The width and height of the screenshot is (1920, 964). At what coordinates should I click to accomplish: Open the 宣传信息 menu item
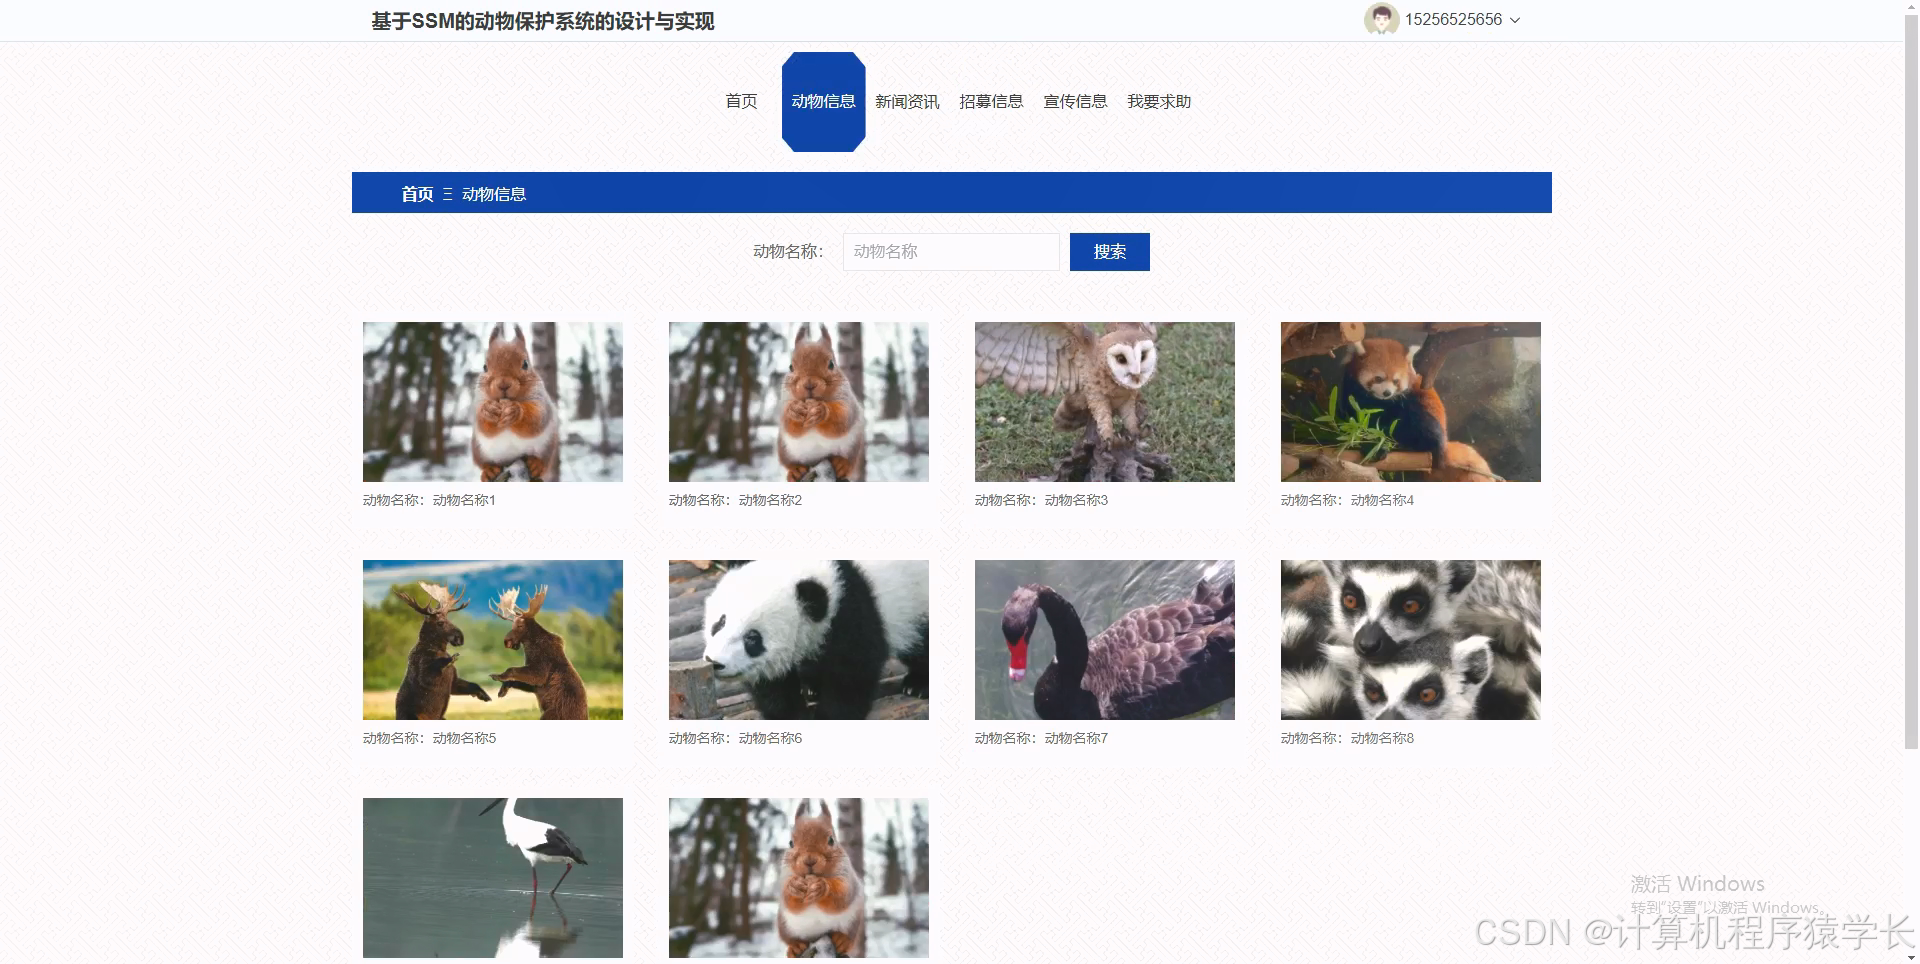[x=1075, y=101]
